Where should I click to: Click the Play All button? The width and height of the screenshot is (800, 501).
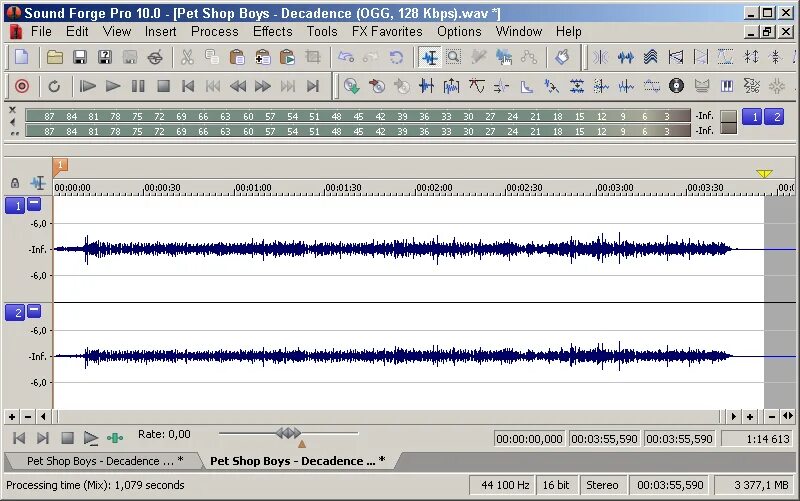[x=88, y=86]
